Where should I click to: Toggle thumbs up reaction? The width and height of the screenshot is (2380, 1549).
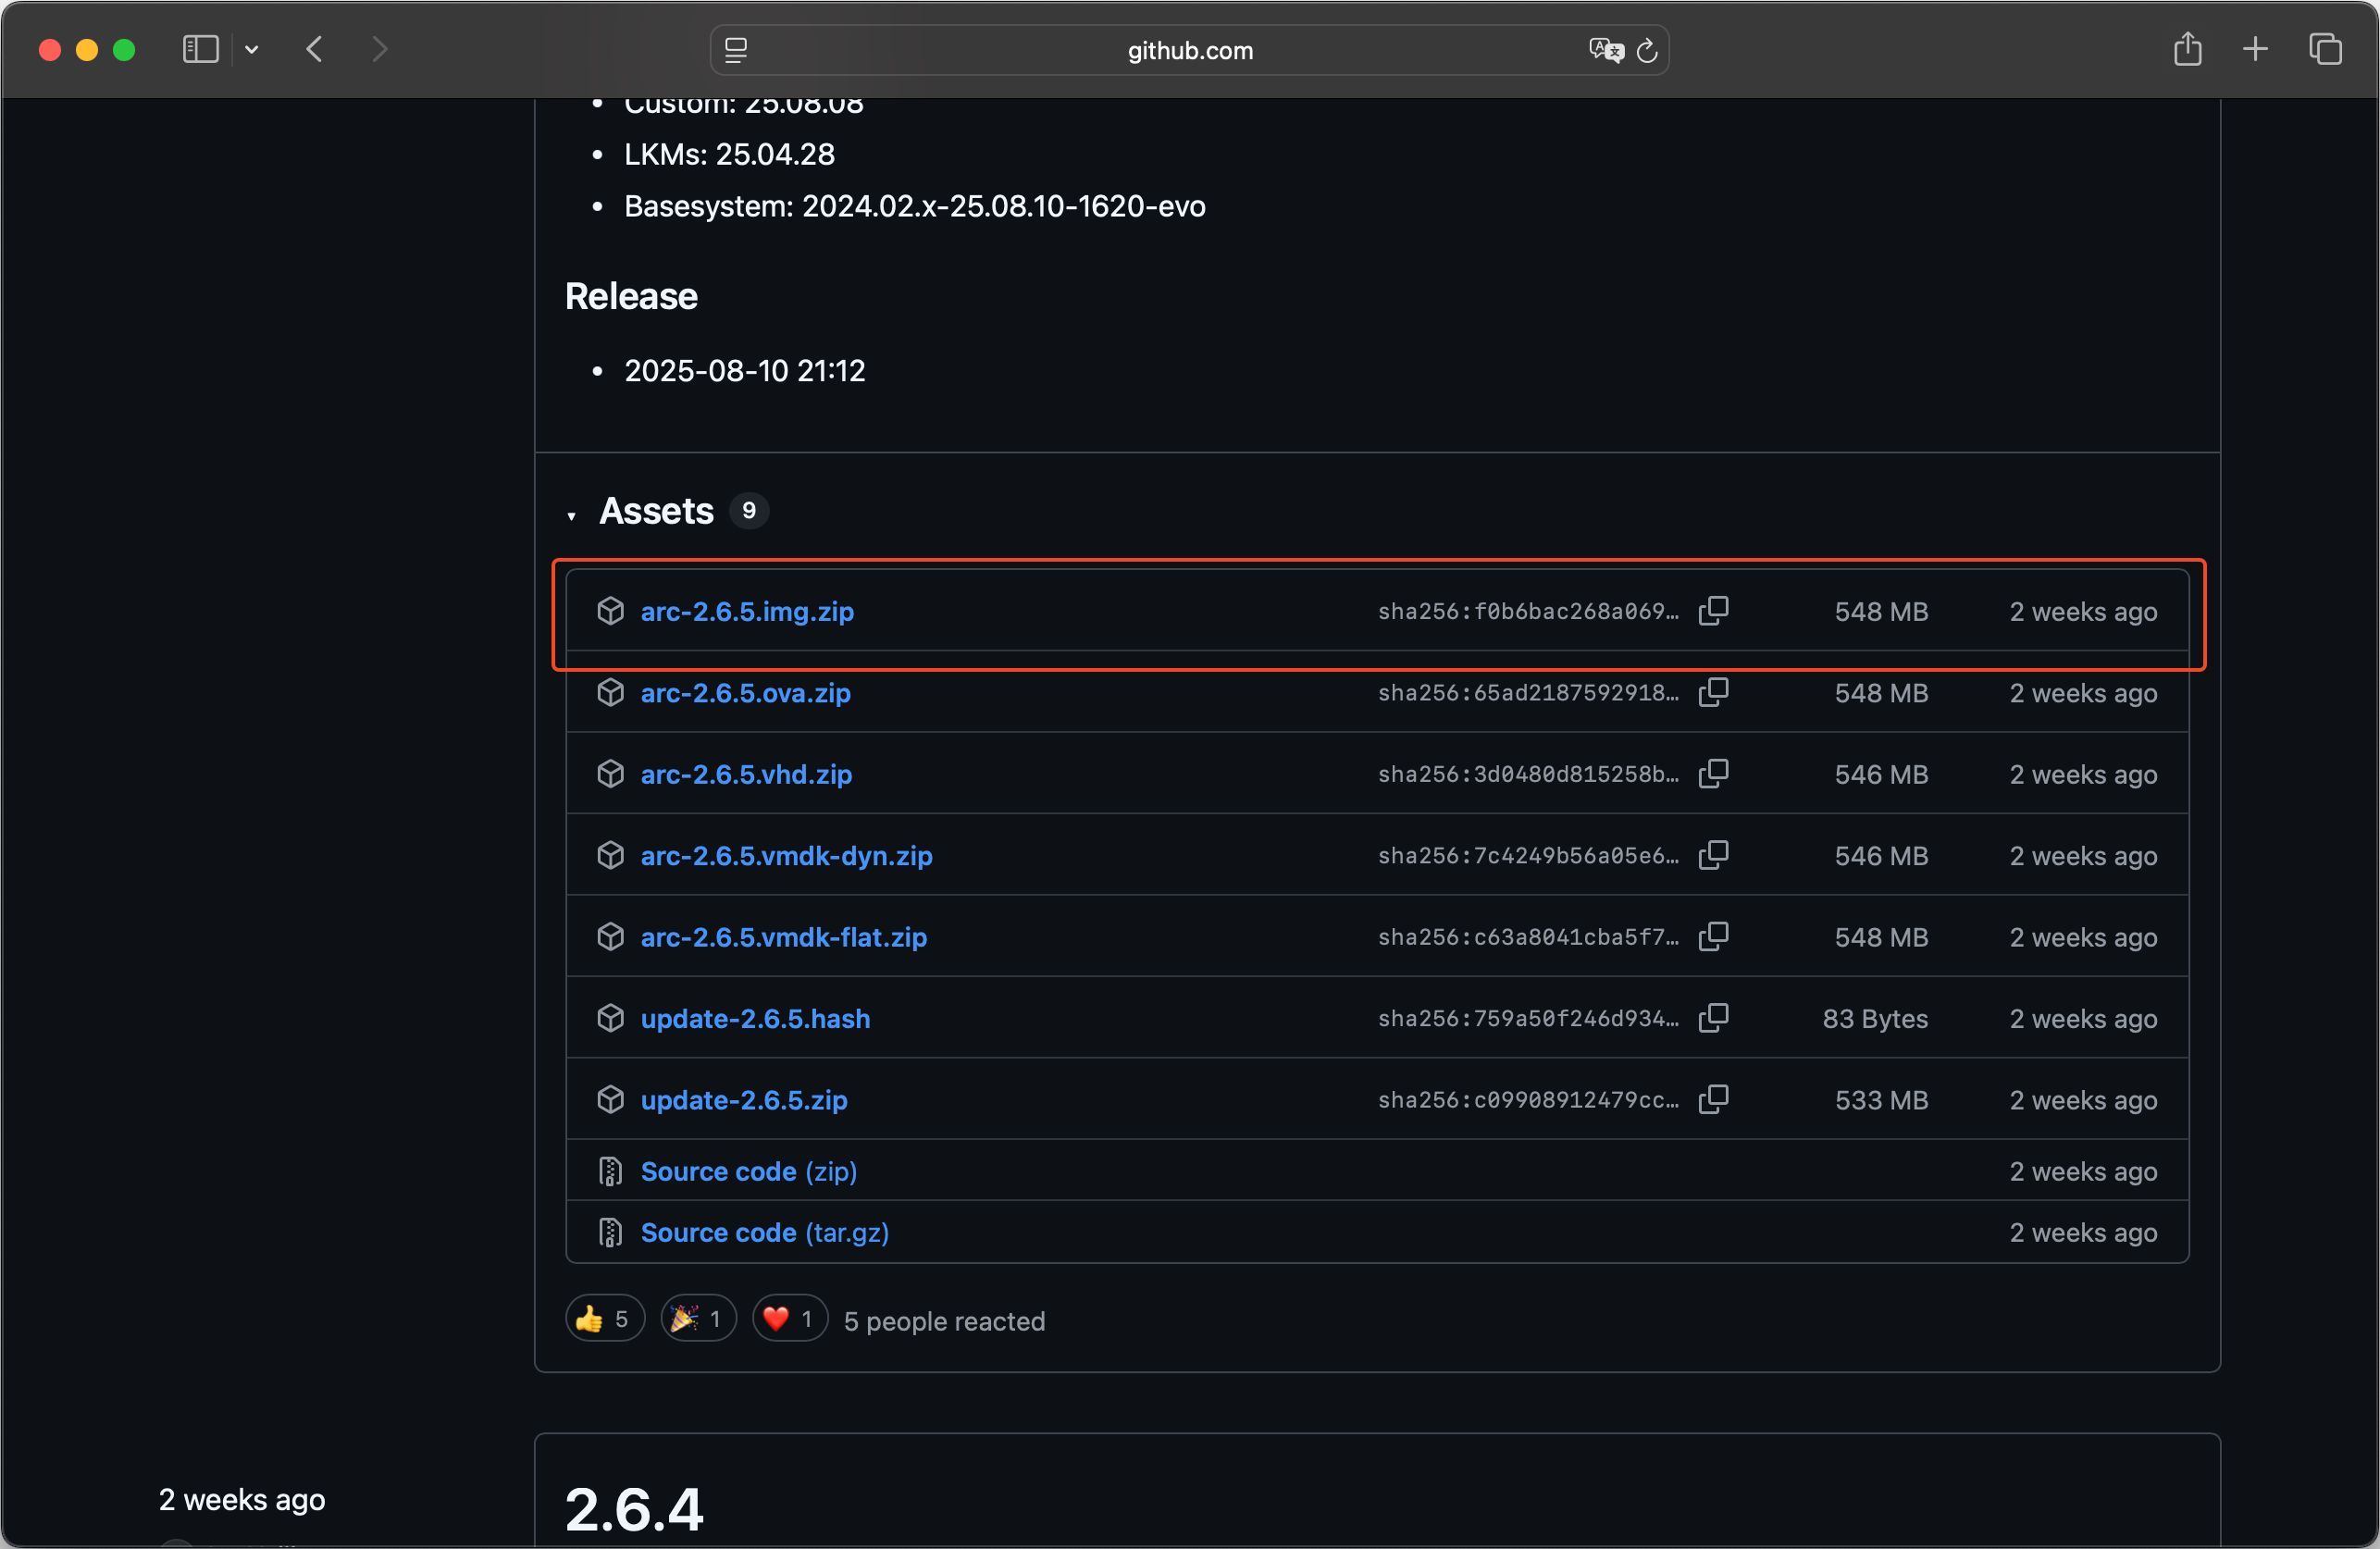(x=604, y=1319)
